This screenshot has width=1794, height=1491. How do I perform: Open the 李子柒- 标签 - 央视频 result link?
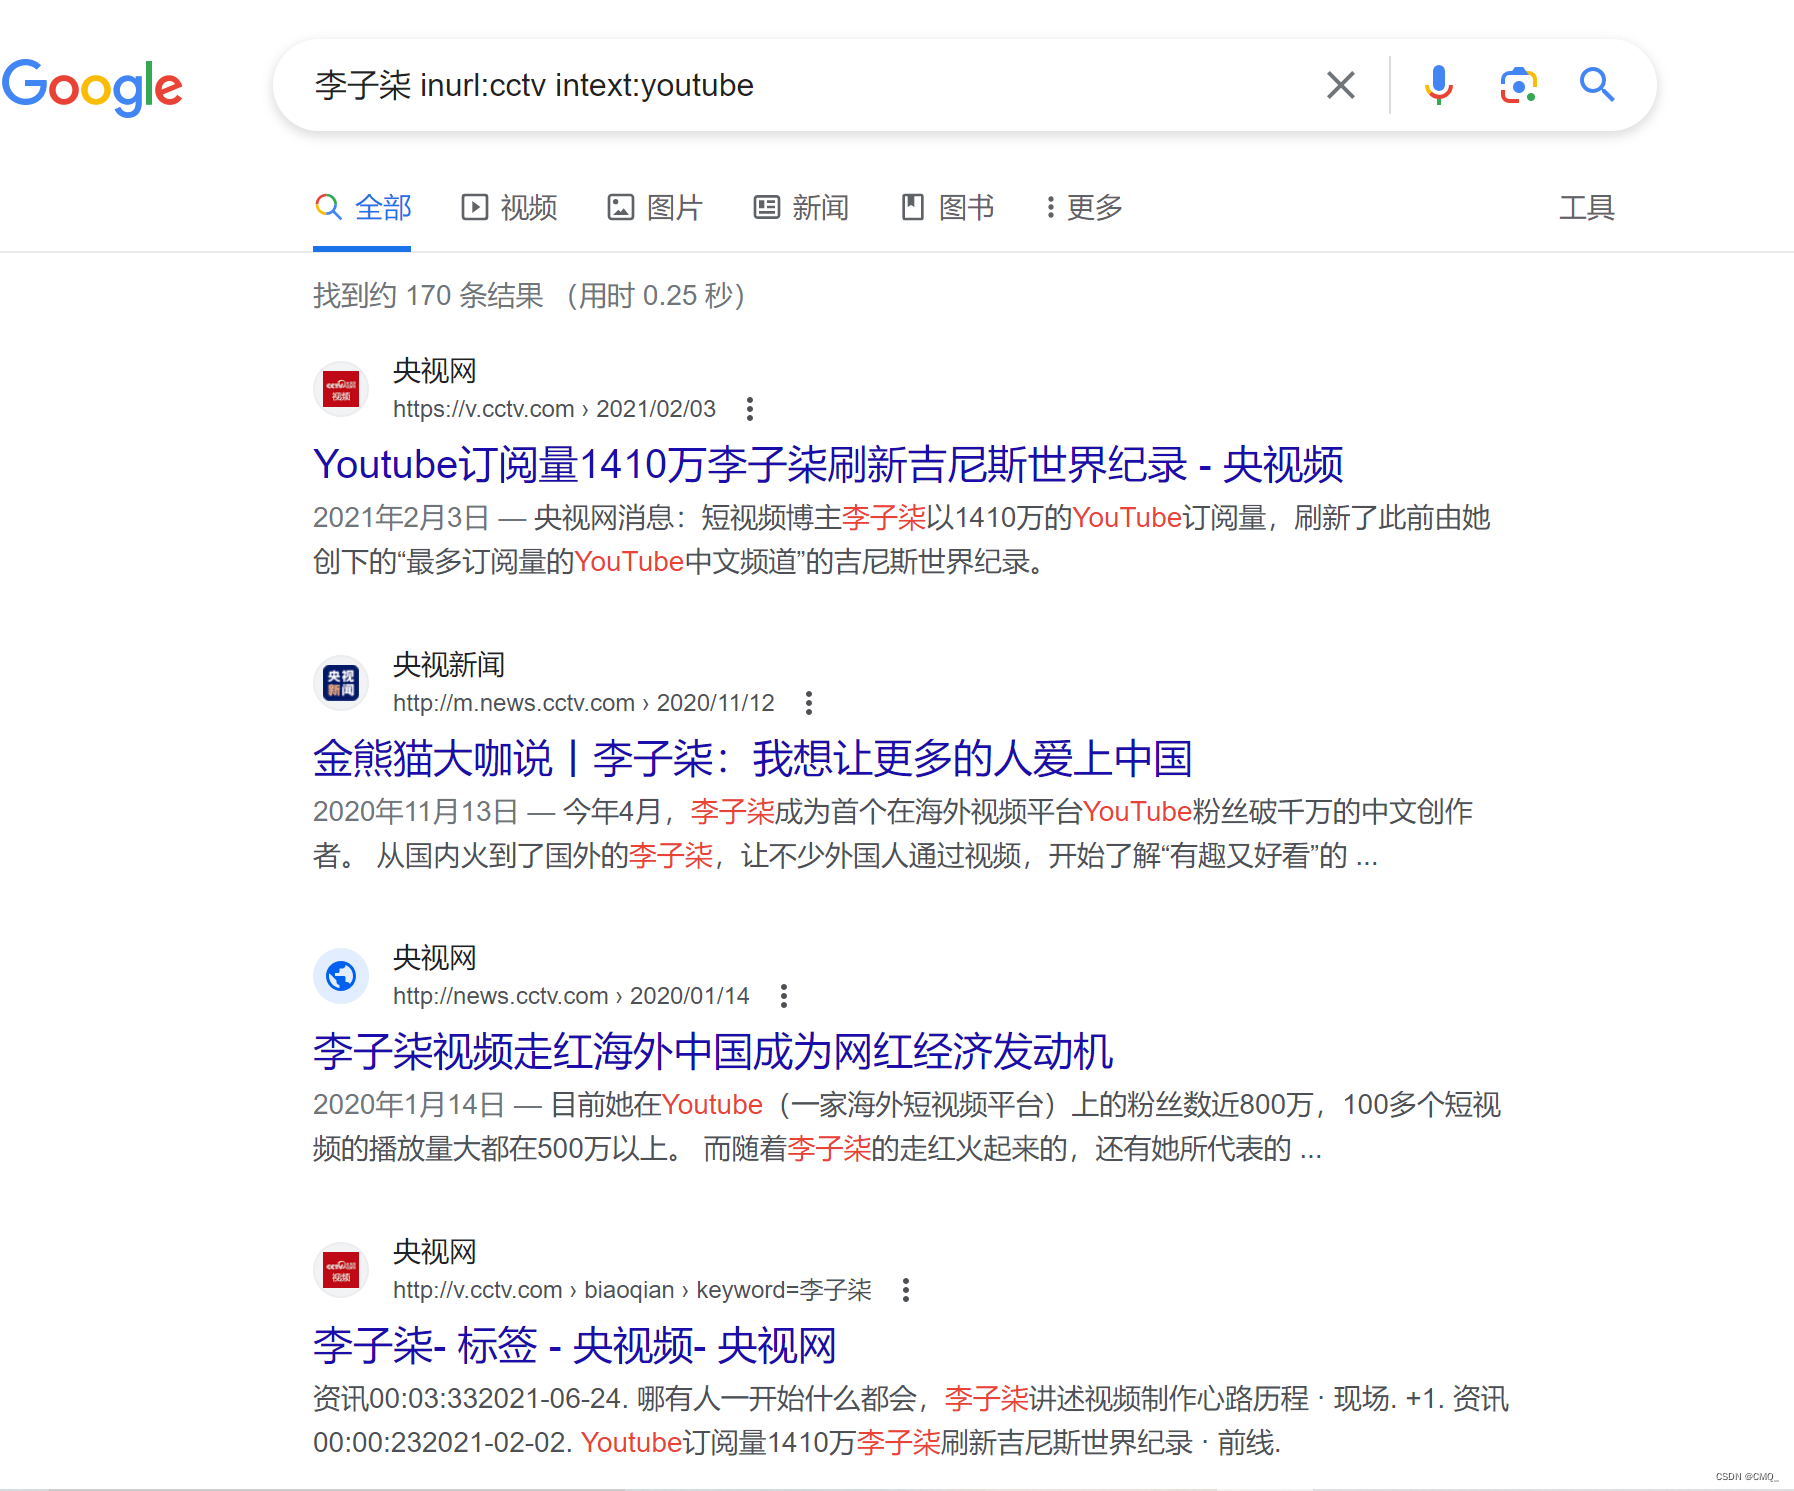pyautogui.click(x=575, y=1346)
